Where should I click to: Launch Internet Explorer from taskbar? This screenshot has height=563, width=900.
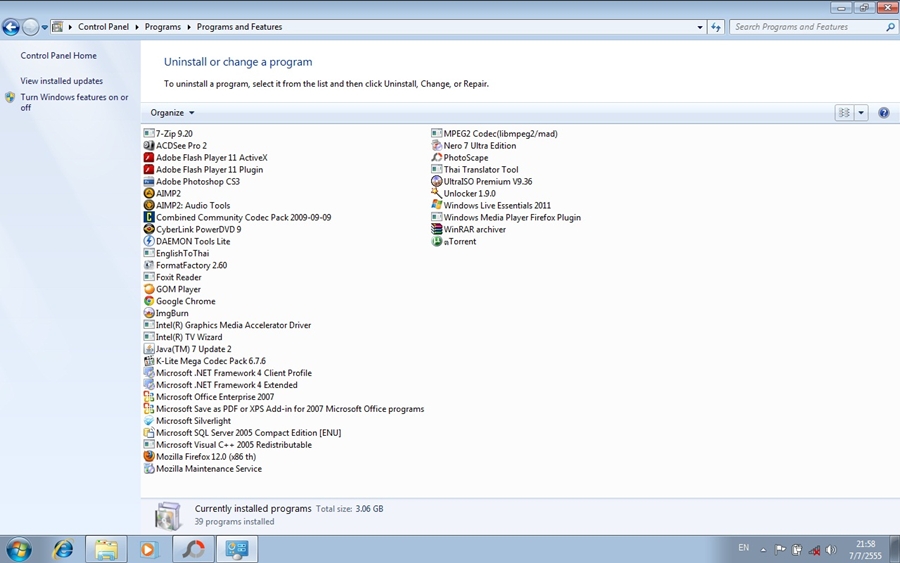(63, 549)
